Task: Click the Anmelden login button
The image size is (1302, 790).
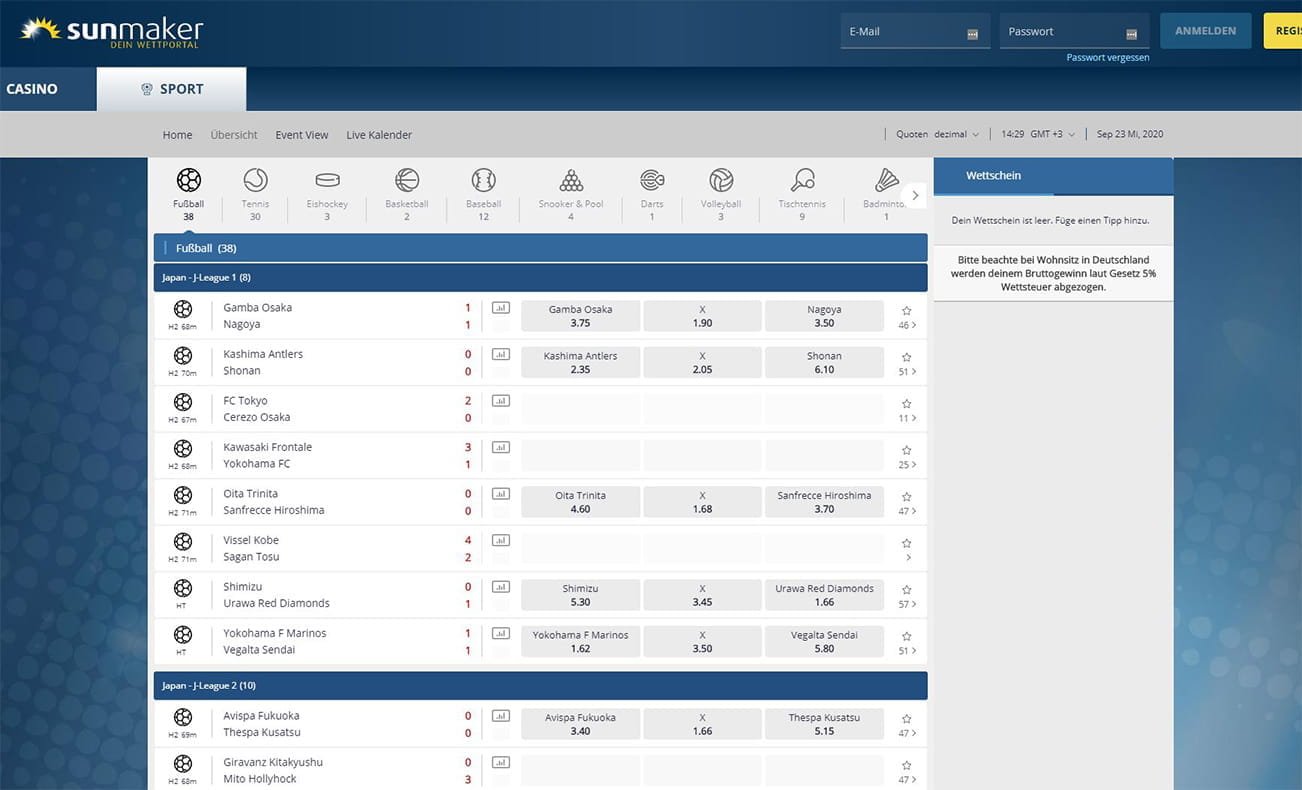Action: 1205,31
